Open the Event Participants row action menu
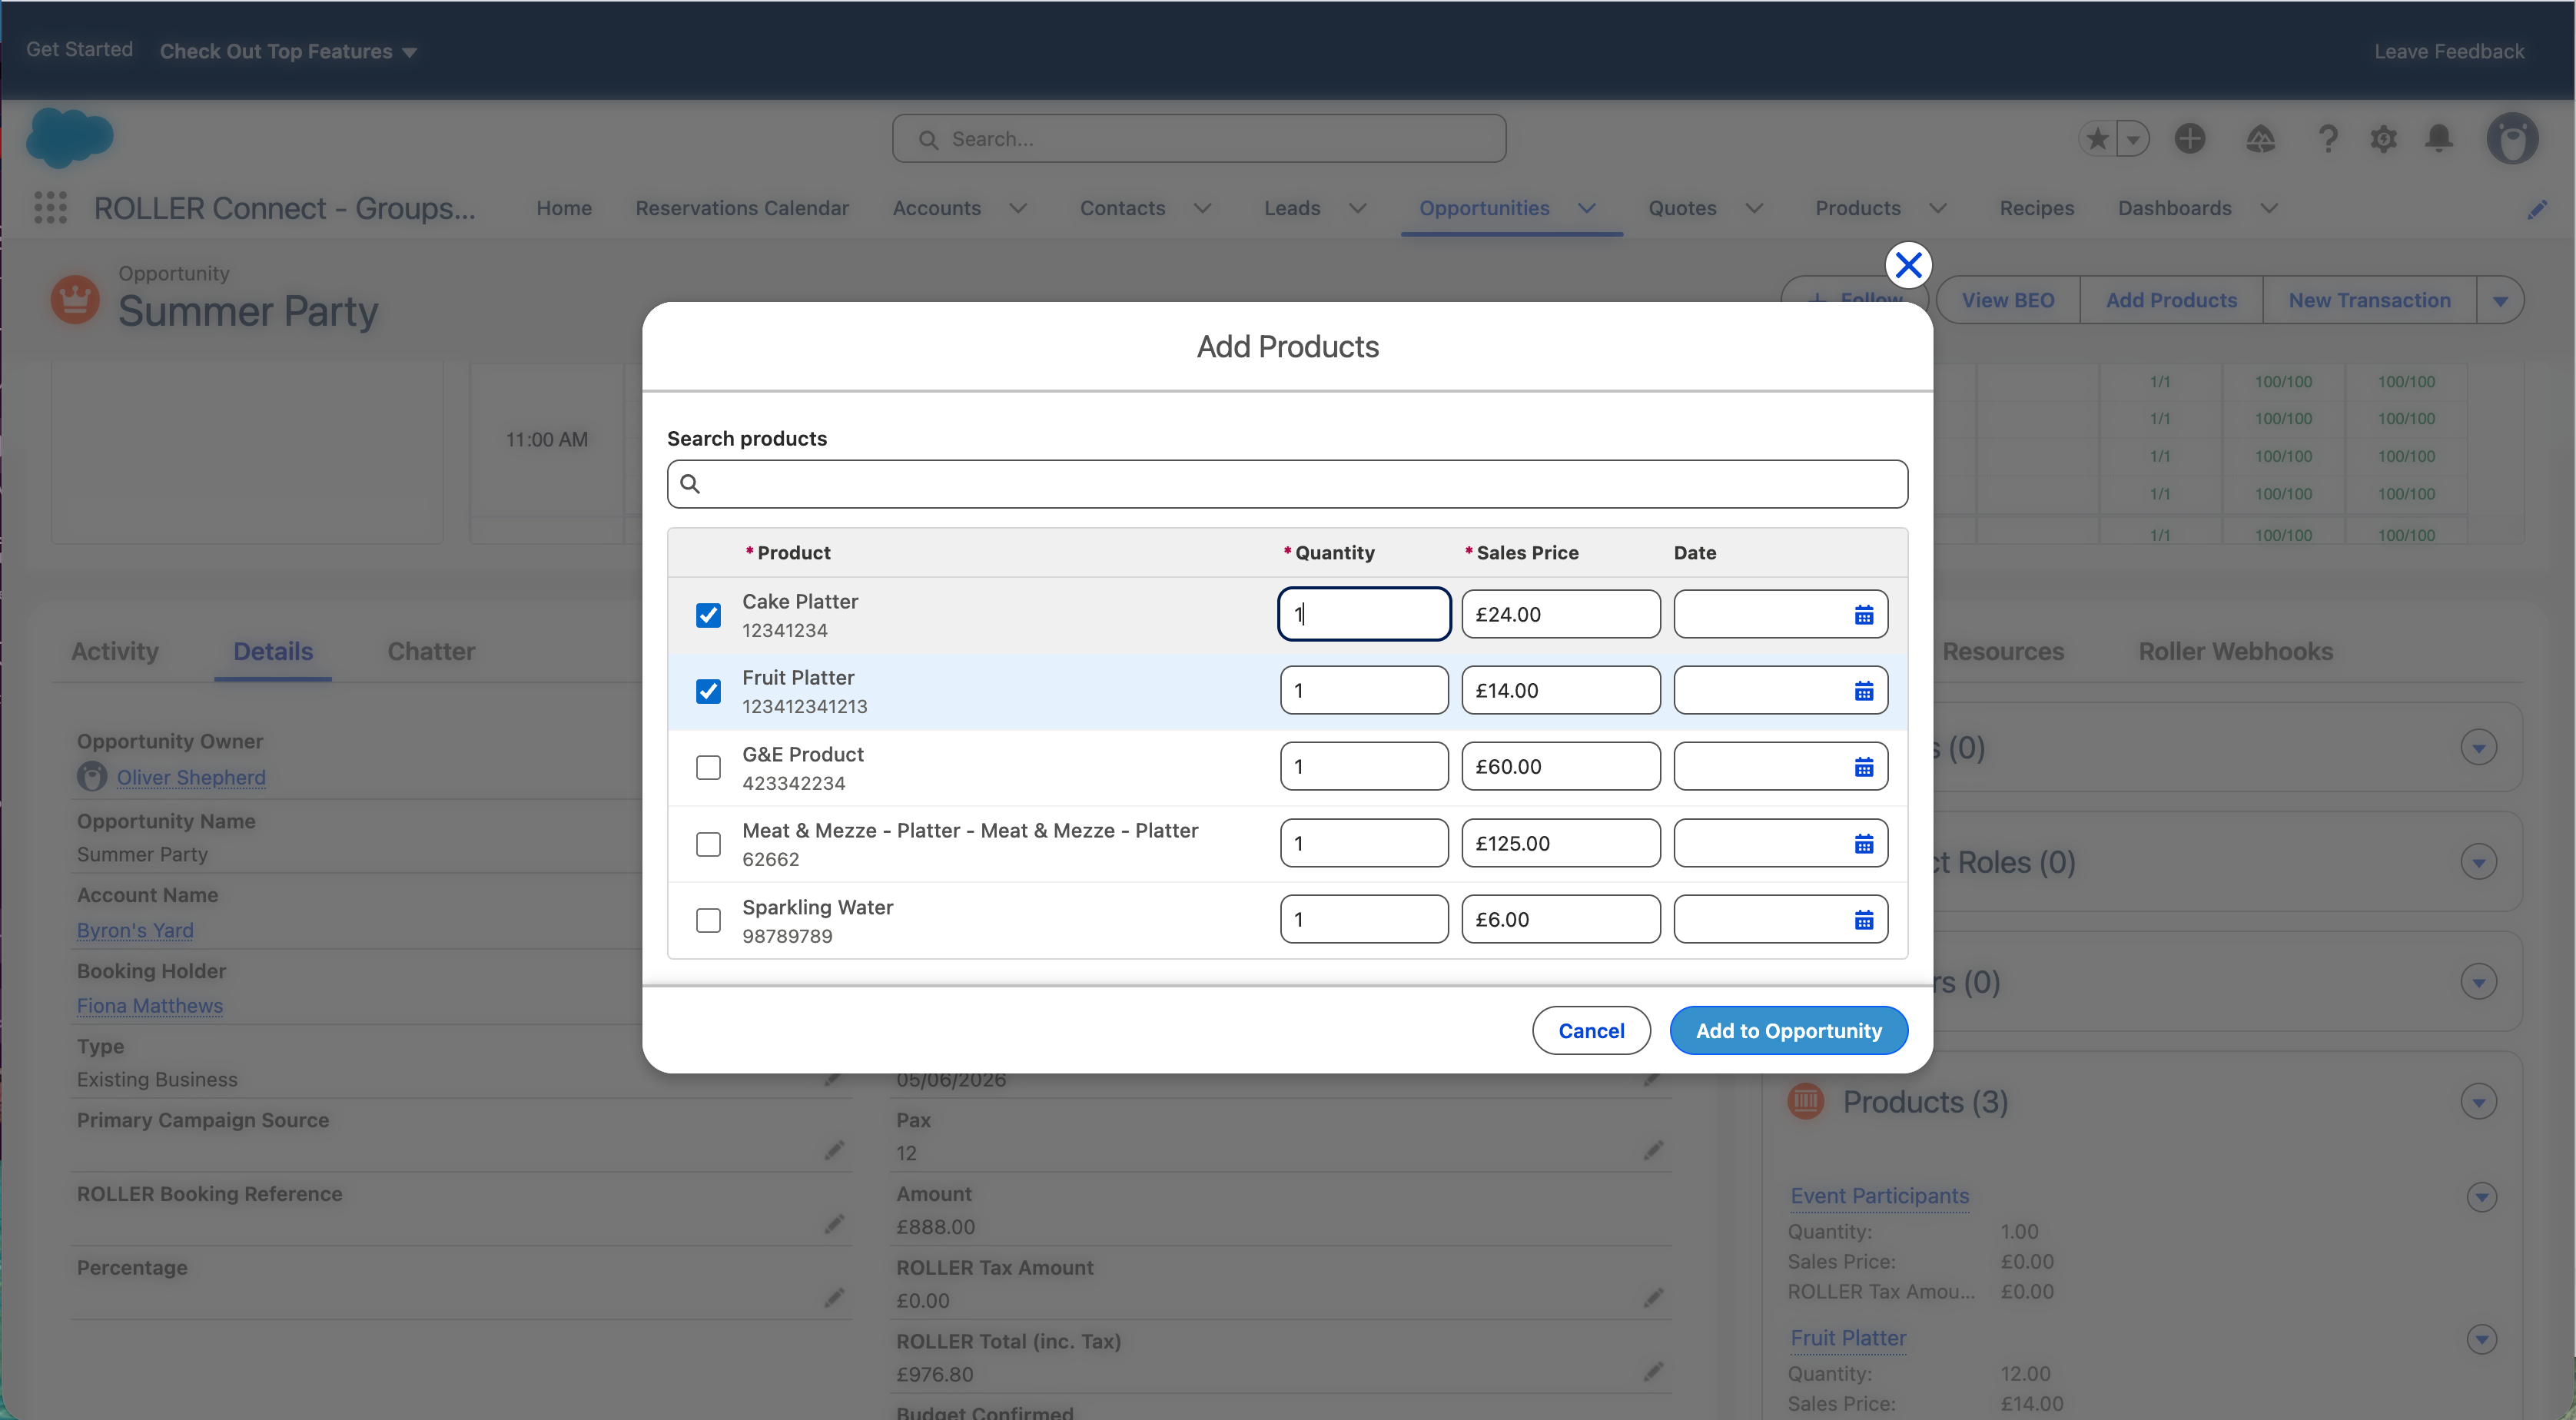 (2481, 1197)
